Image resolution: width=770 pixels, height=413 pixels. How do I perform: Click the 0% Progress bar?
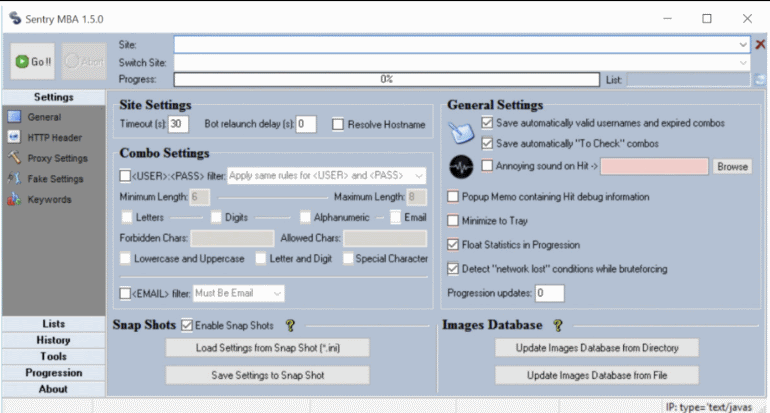pos(386,80)
